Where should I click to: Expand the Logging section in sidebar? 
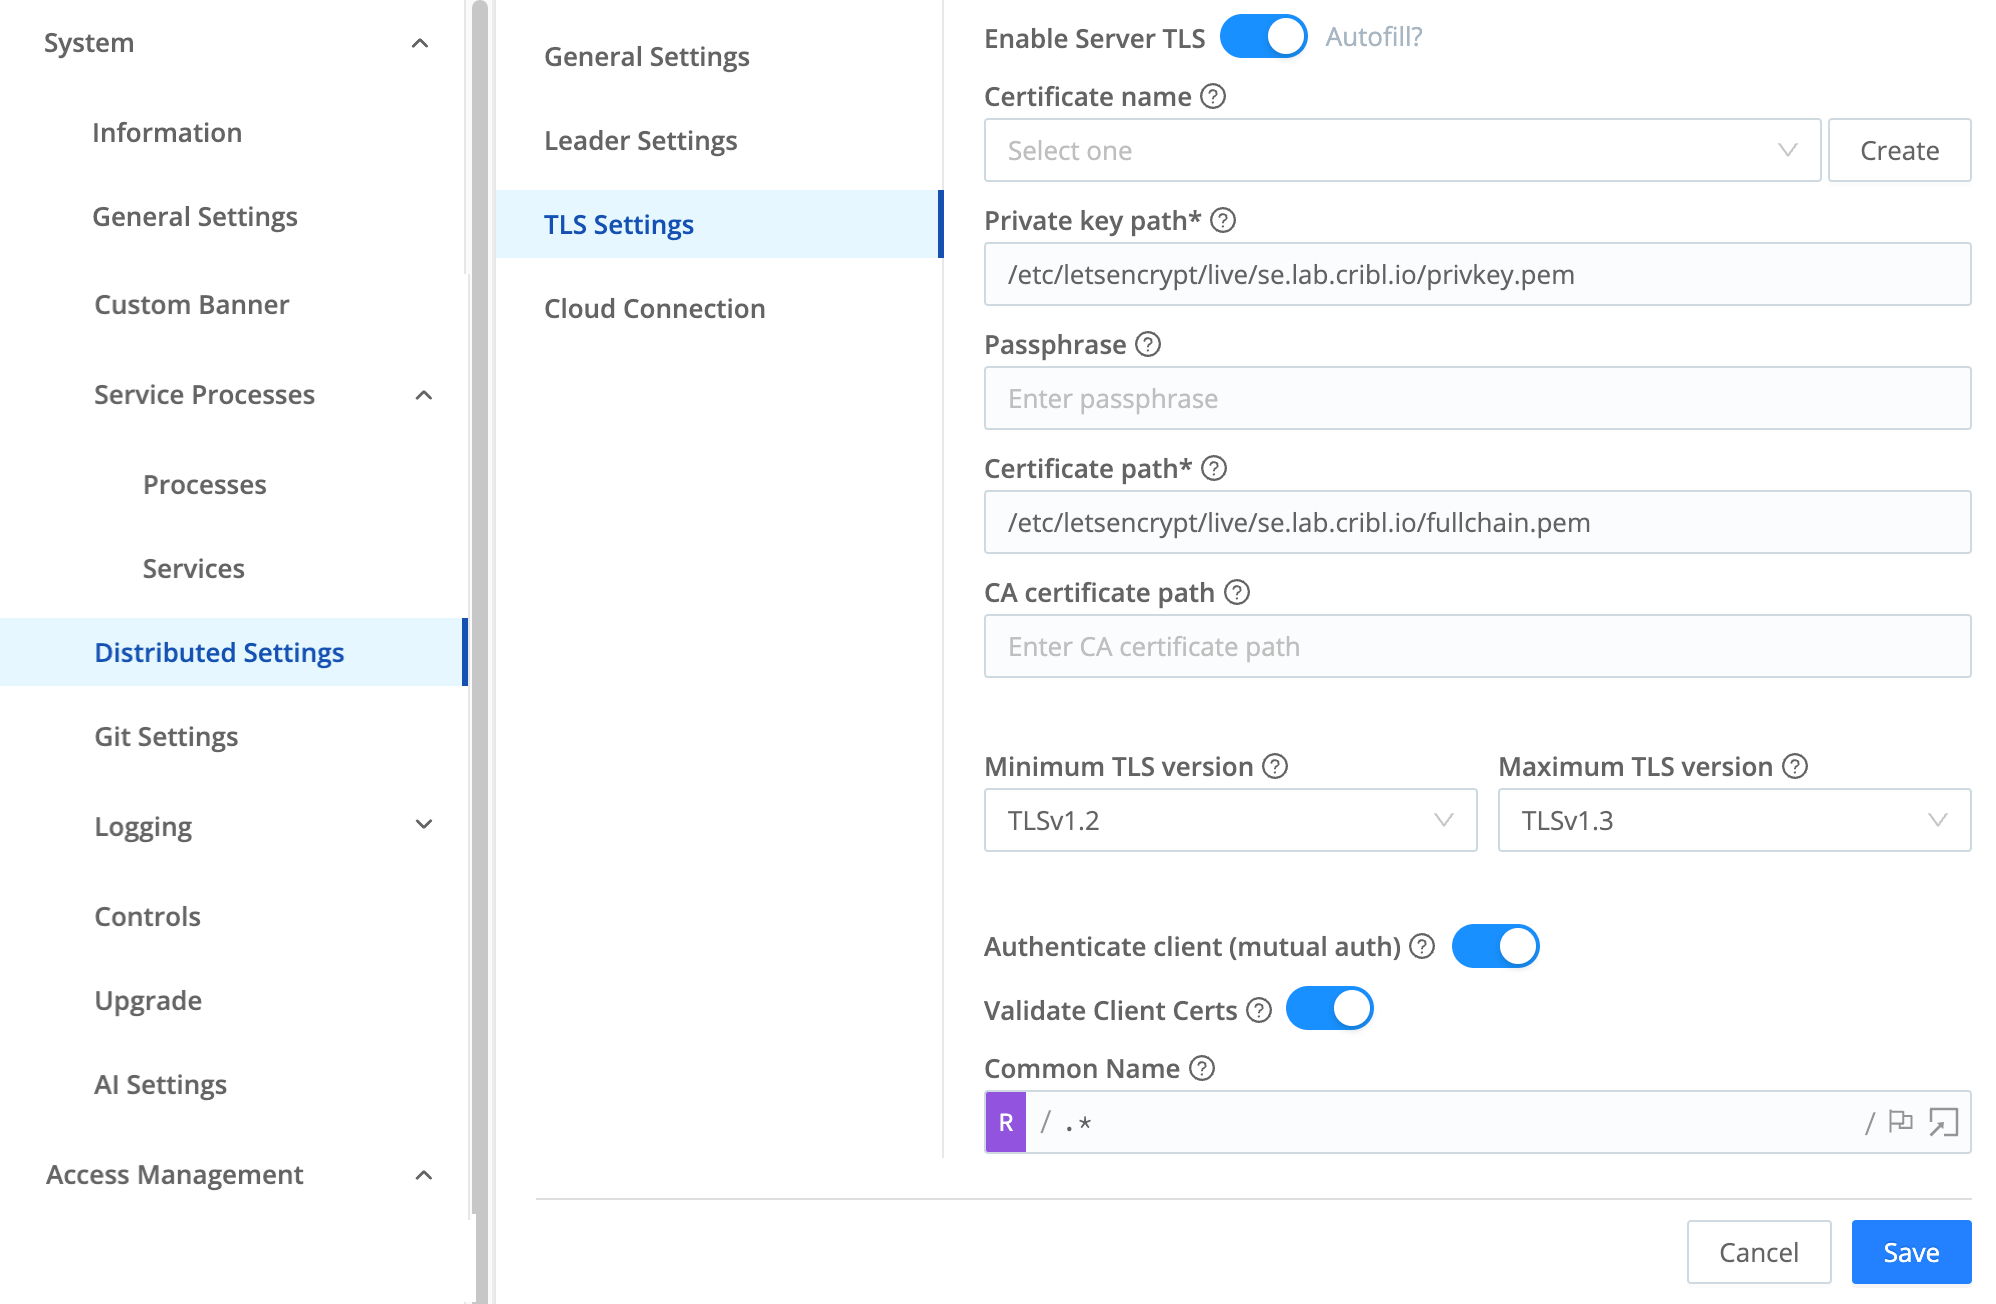424,825
